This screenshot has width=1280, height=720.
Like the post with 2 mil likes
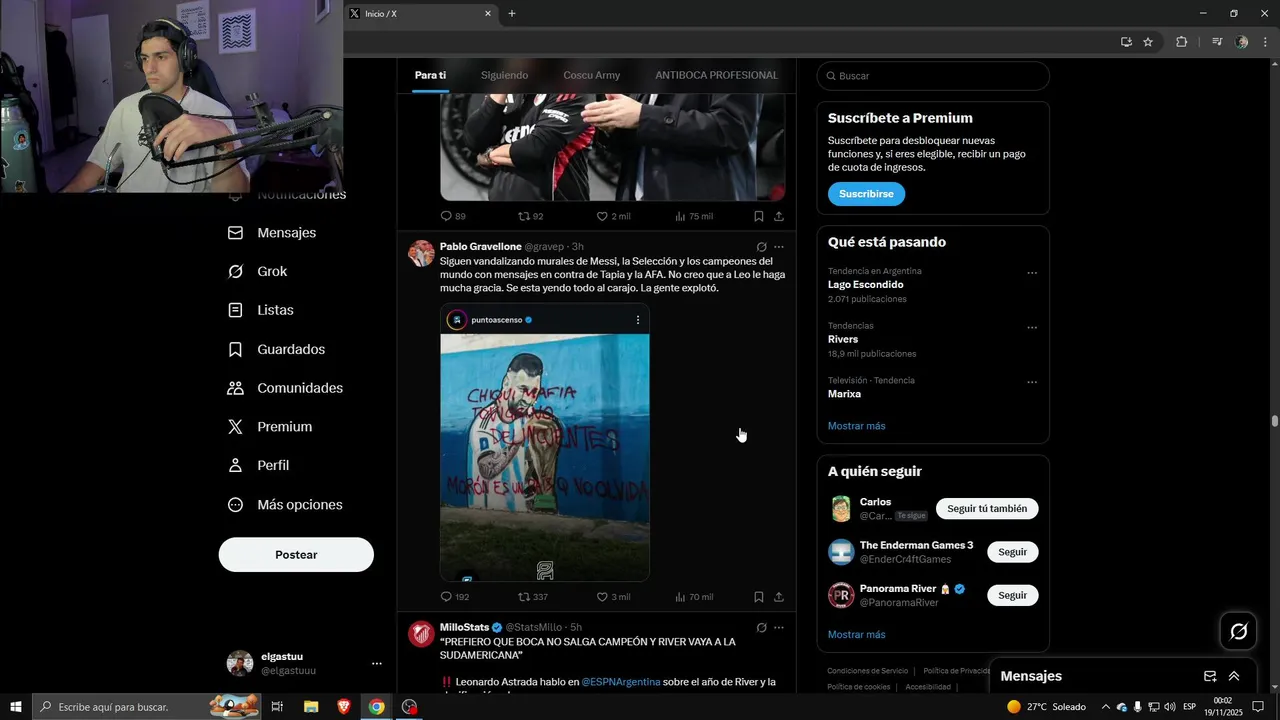[602, 216]
